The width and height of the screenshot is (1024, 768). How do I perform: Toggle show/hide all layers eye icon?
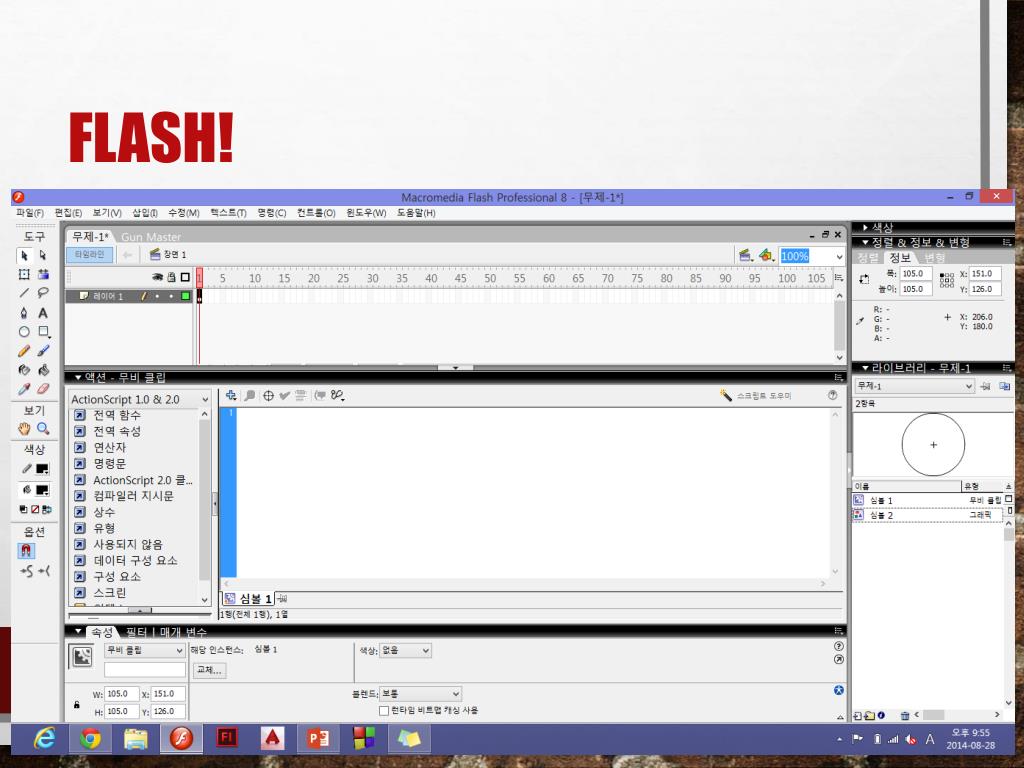[x=157, y=278]
